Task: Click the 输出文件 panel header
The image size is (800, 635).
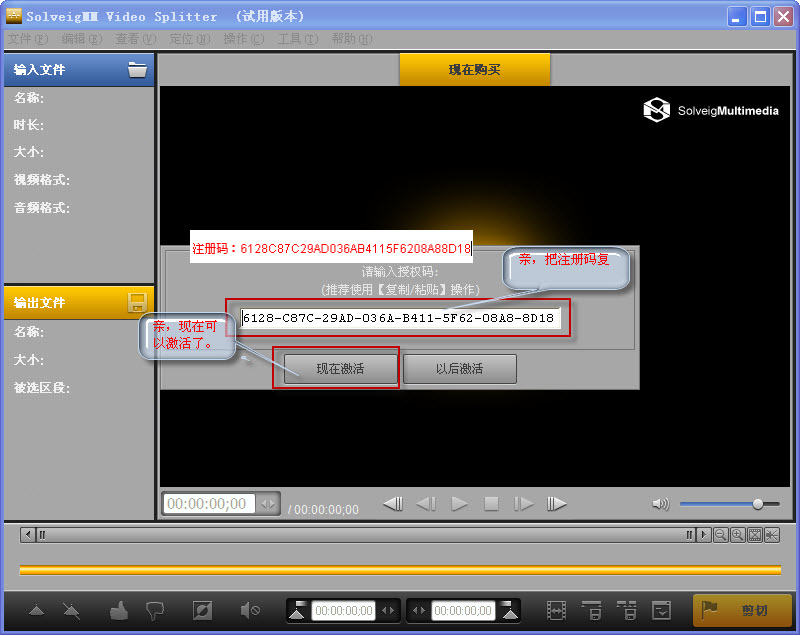Action: coord(79,302)
